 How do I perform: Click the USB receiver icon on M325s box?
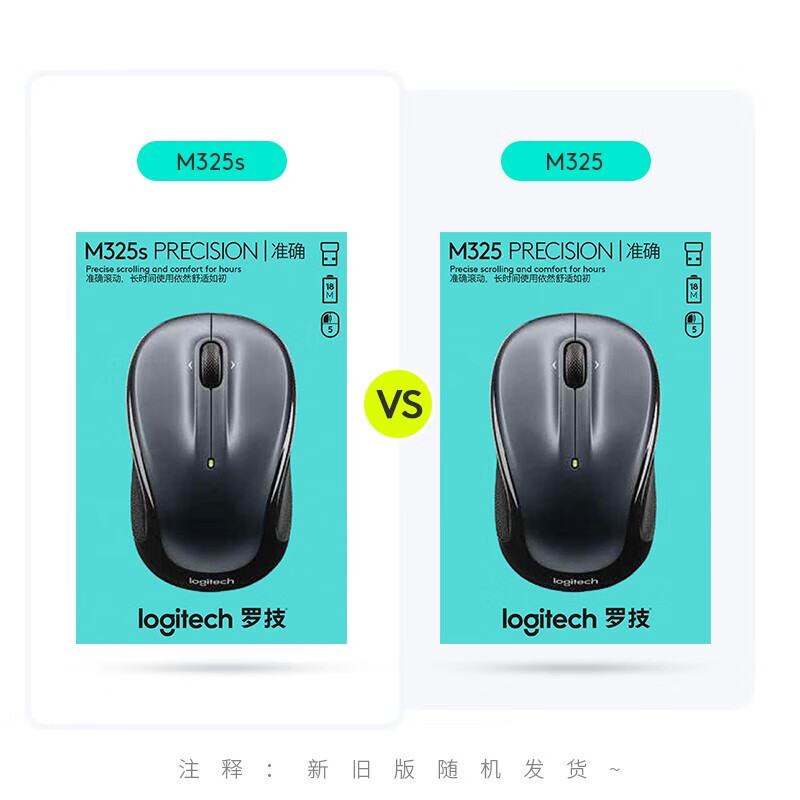pyautogui.click(x=330, y=254)
